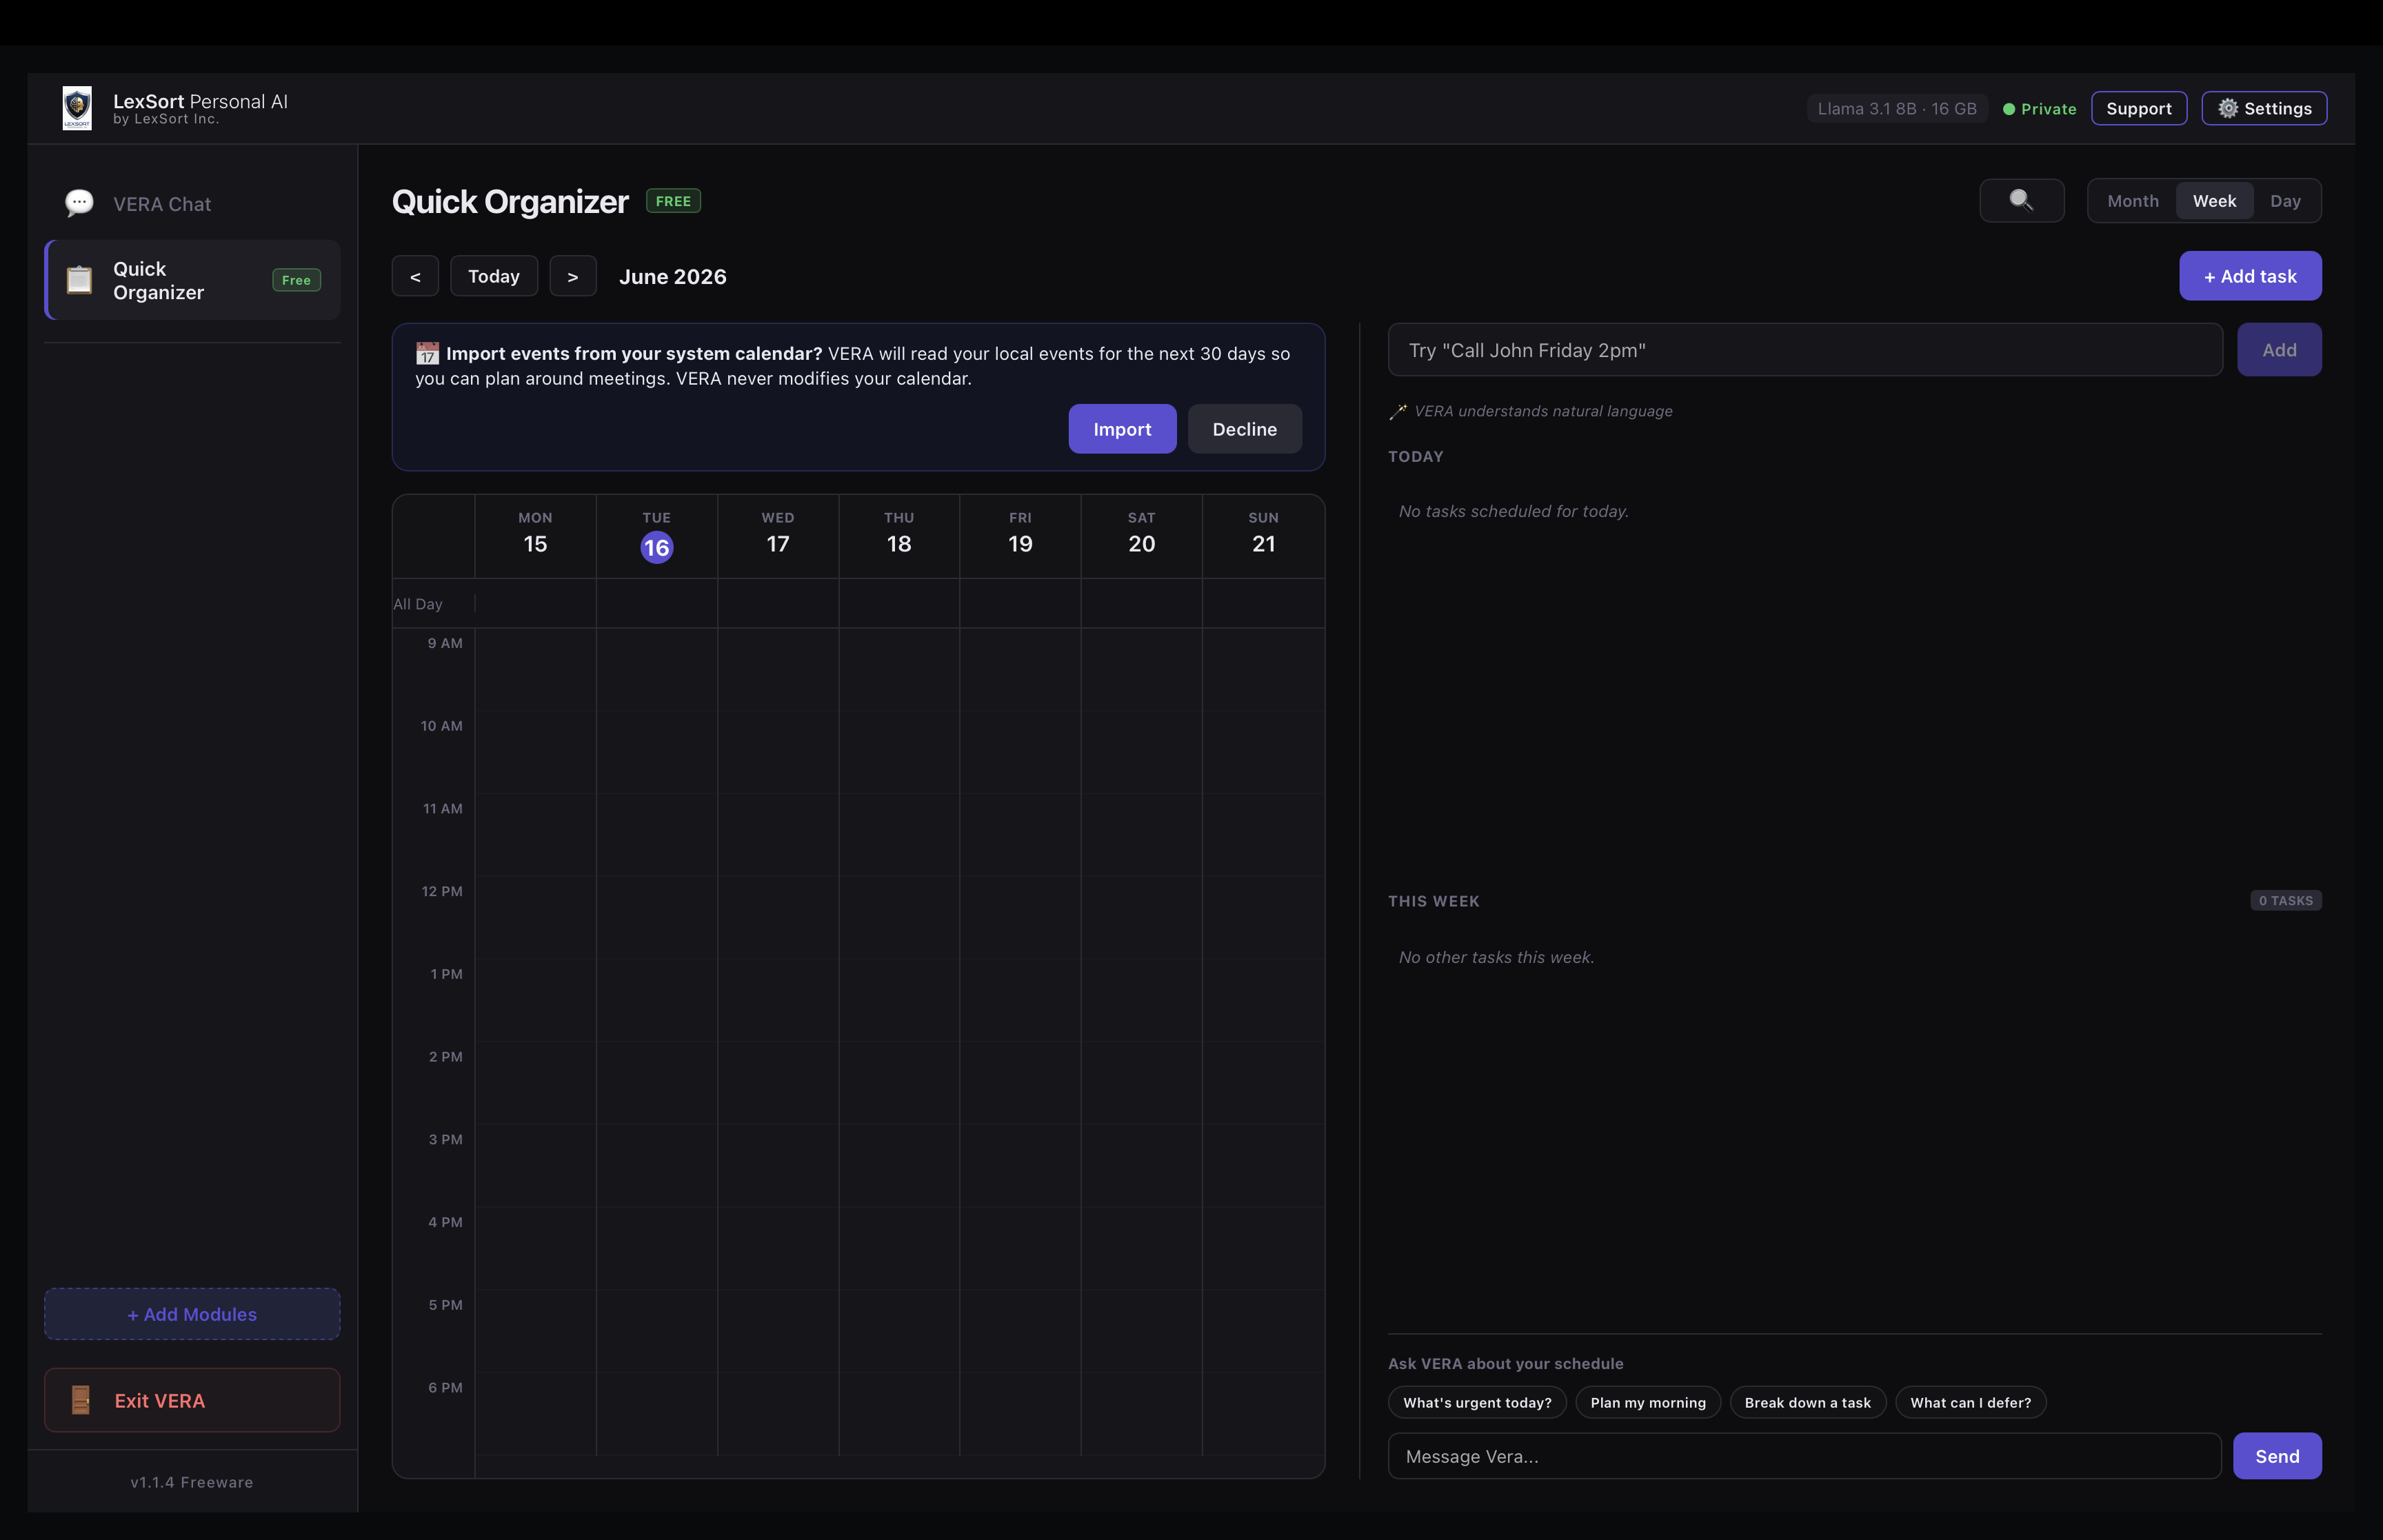Switch to Month view

(x=2132, y=201)
